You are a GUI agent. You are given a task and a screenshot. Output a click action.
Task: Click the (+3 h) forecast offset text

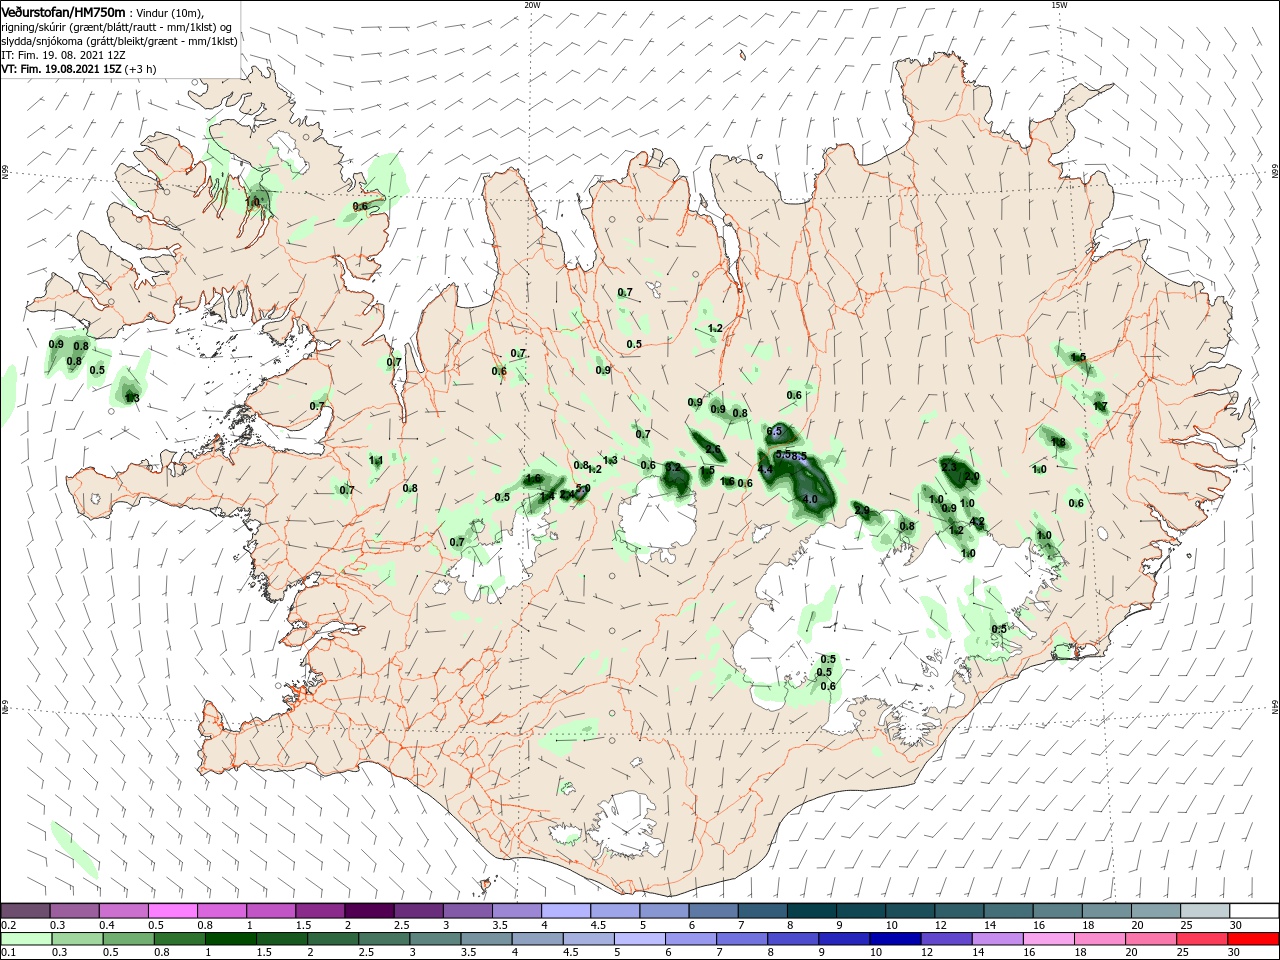click(x=141, y=70)
